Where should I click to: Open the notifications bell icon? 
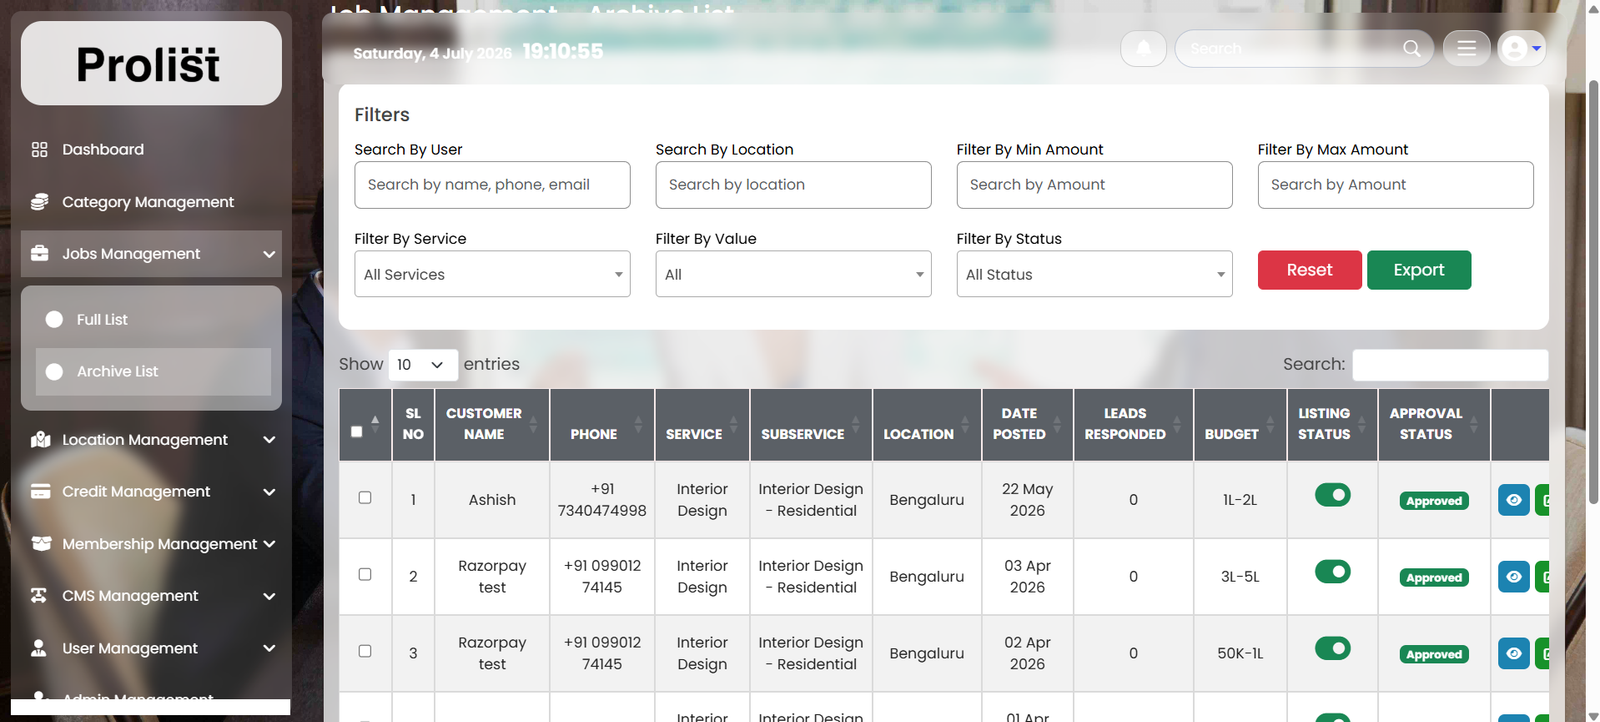[x=1143, y=48]
